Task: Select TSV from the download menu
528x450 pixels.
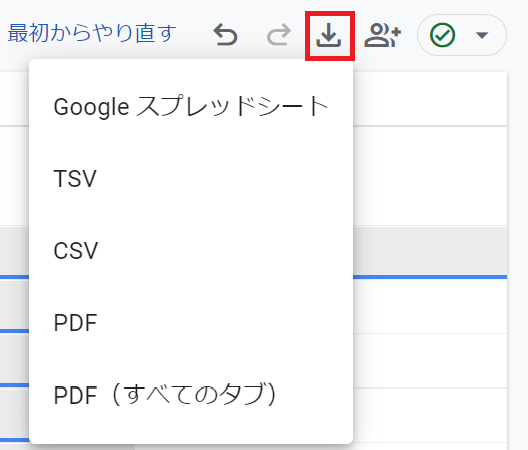Action: [191, 179]
